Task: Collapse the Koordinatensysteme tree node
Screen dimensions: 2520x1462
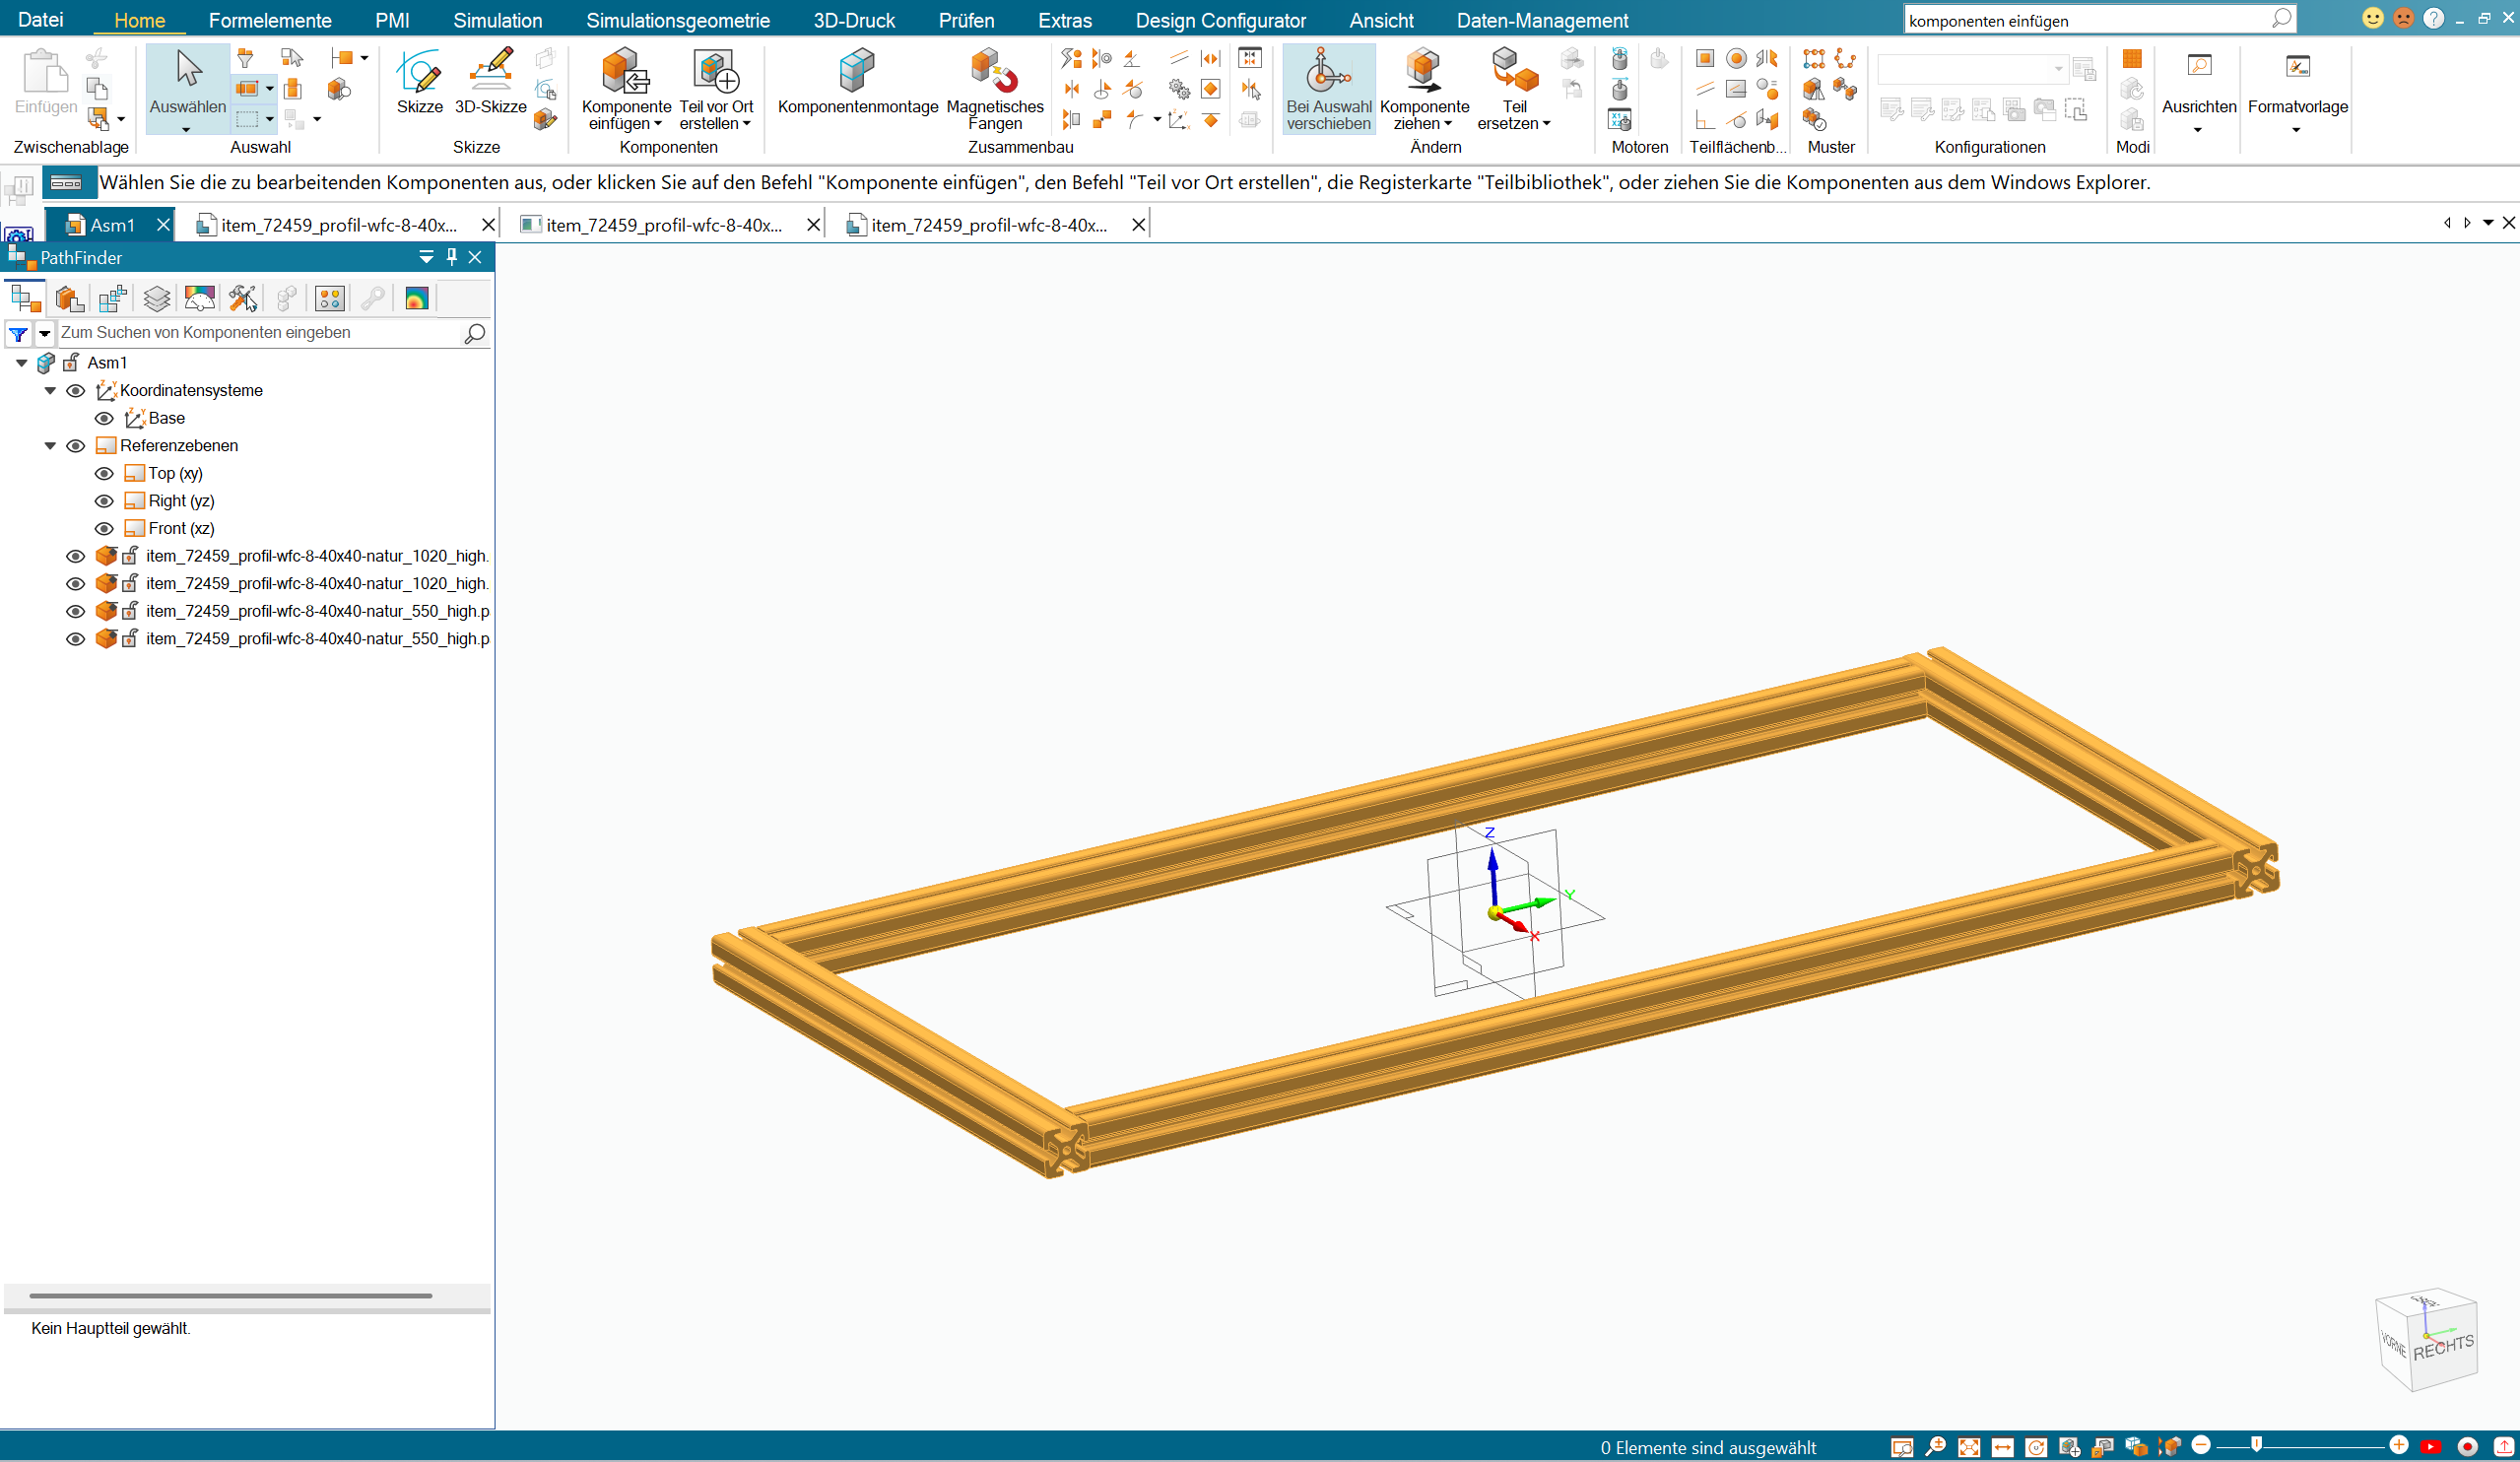Action: (50, 391)
